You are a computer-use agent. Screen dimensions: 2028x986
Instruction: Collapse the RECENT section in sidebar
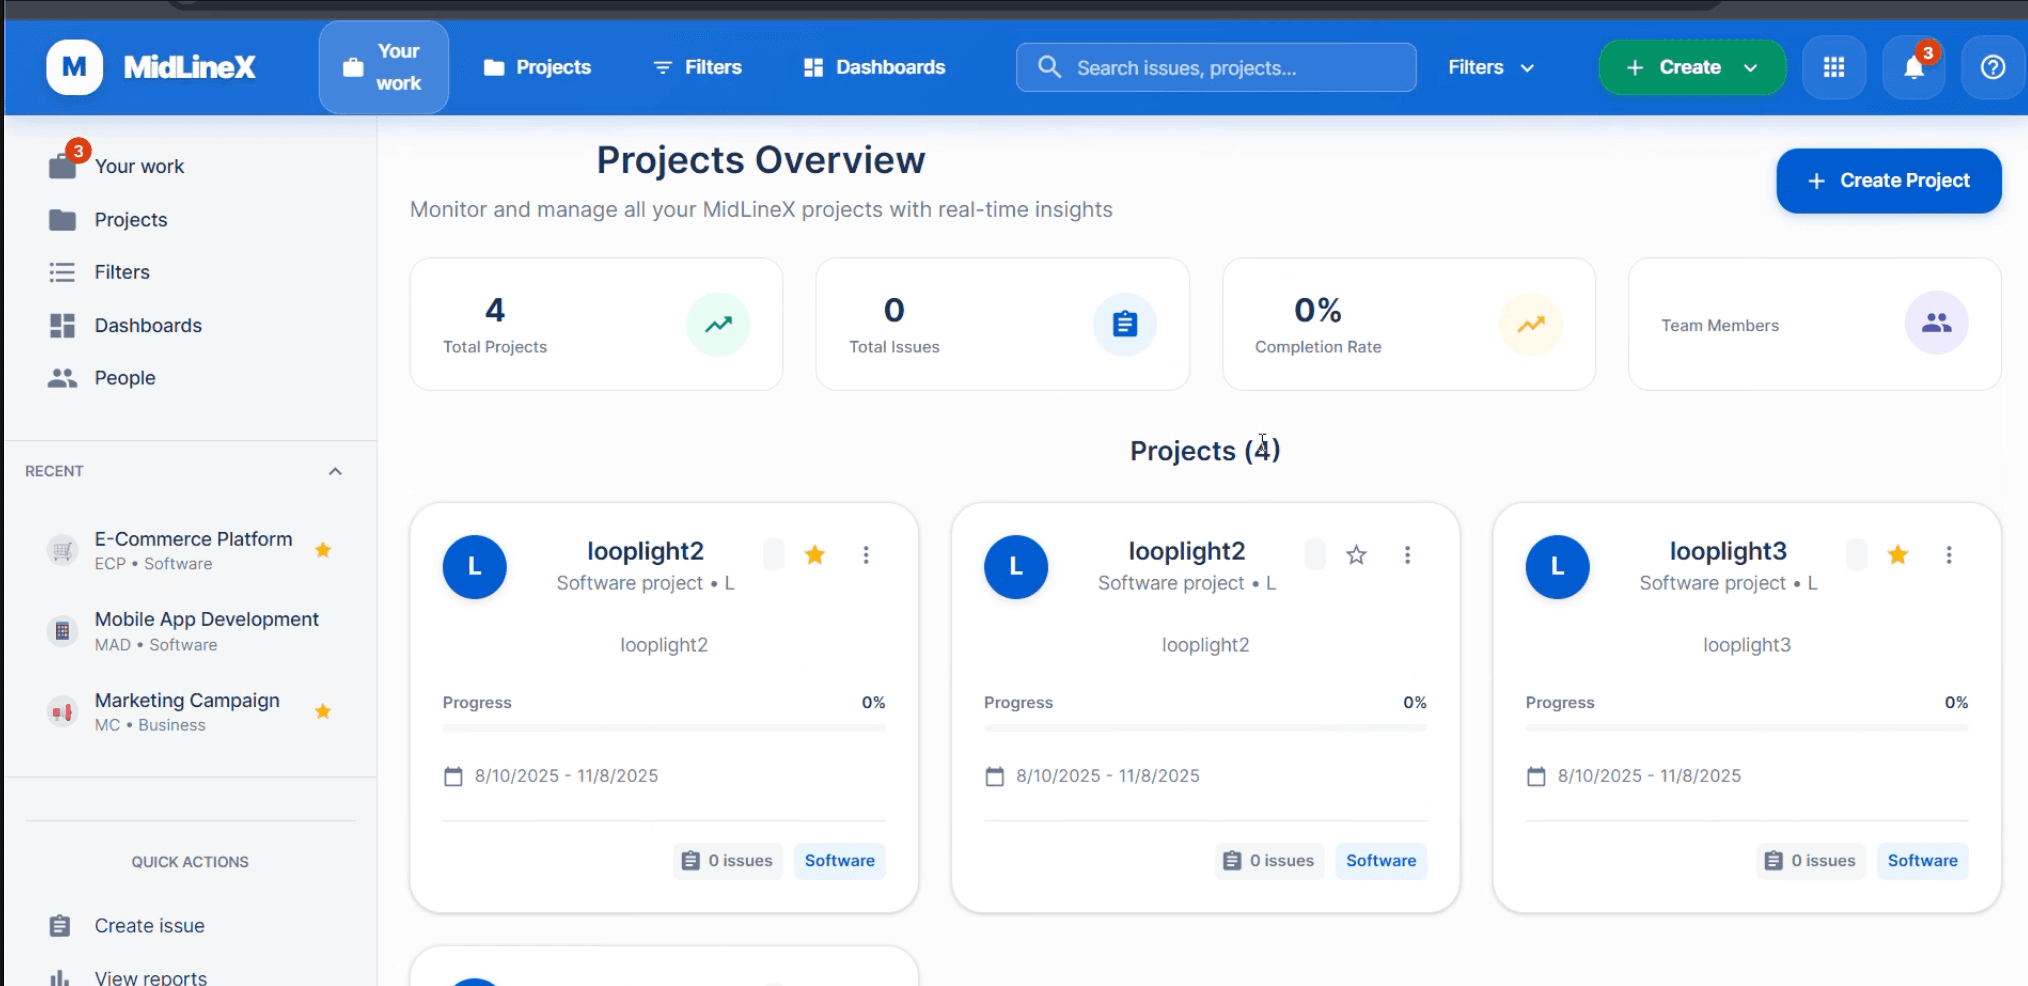point(335,471)
